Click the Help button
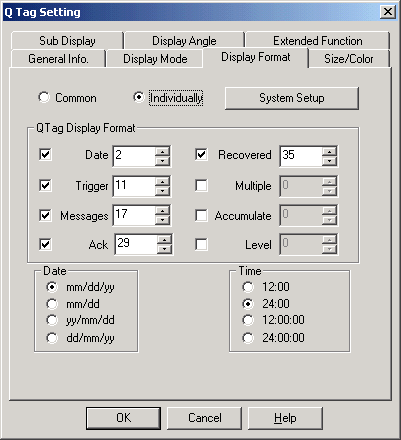Screen dimensions: 401x440 click(x=285, y=418)
